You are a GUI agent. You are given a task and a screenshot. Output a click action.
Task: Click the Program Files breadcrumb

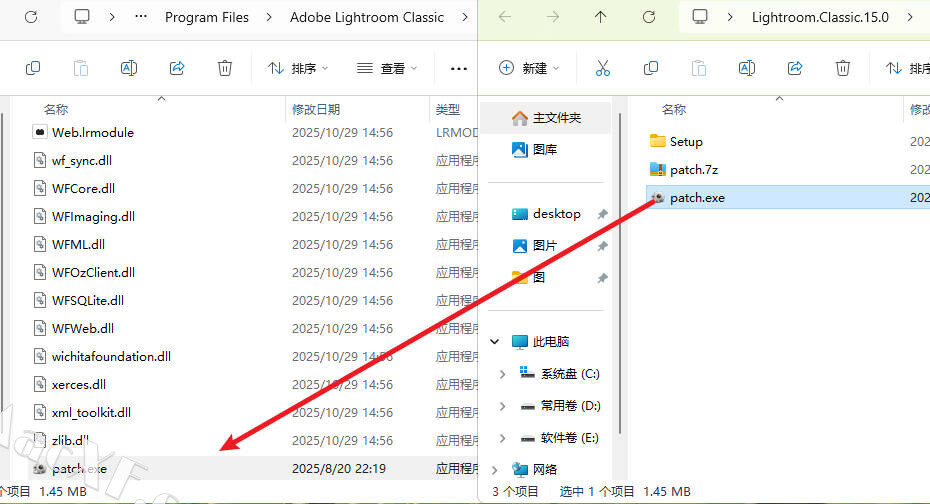(x=205, y=17)
